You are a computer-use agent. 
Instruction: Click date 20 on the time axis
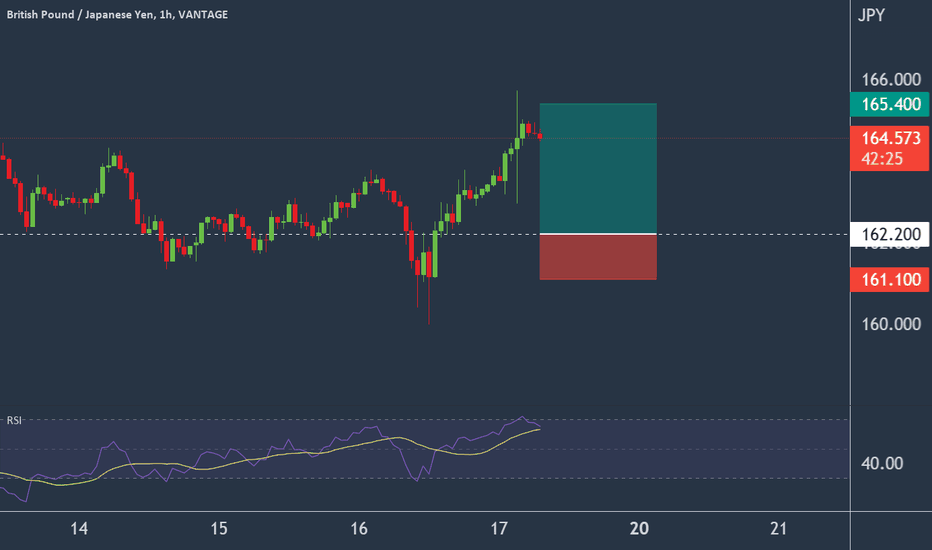pos(639,528)
